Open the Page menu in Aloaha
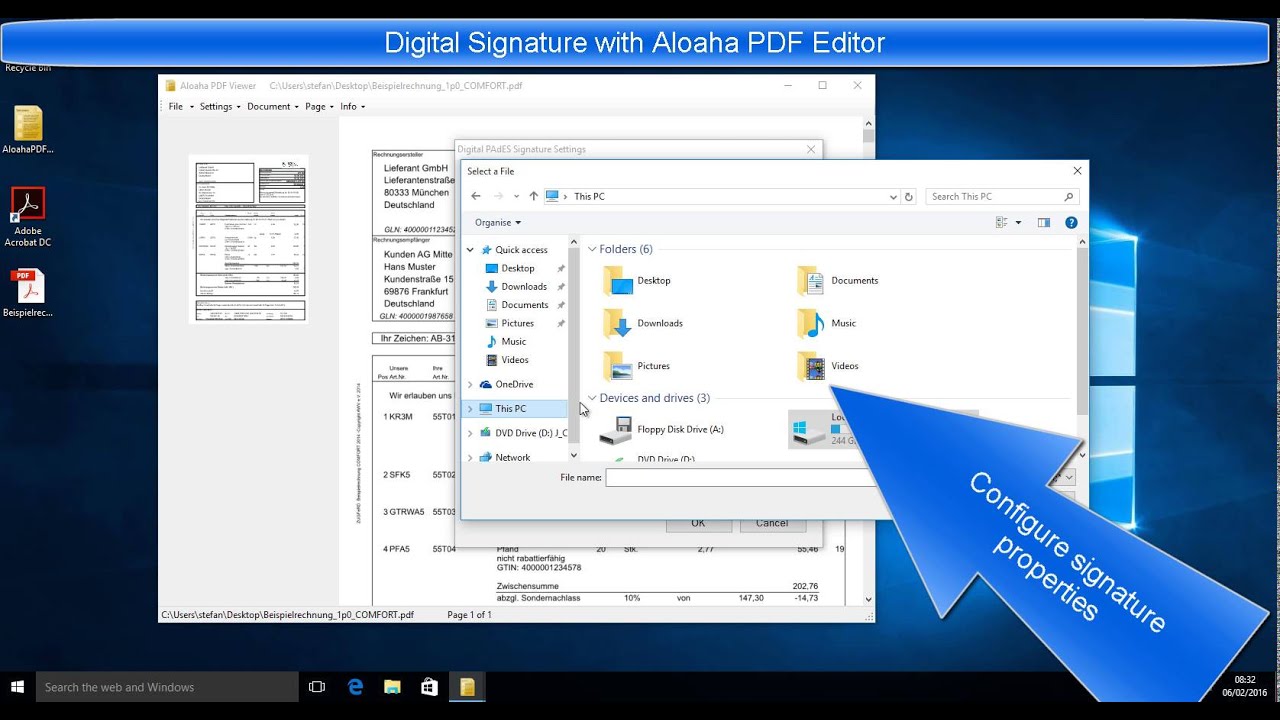1280x720 pixels. point(318,107)
